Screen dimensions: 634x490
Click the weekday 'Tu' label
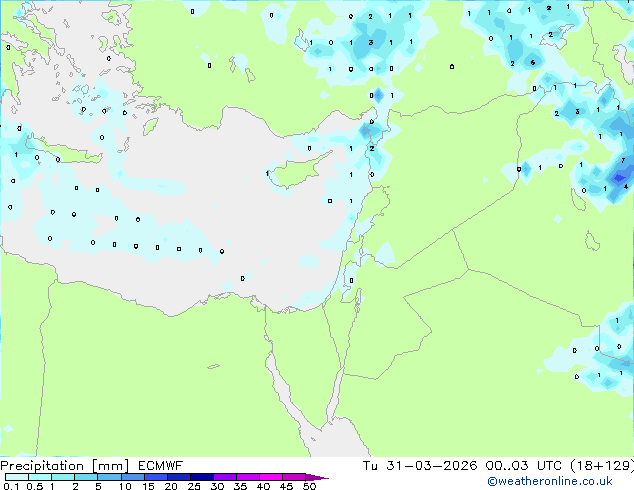tap(370, 466)
